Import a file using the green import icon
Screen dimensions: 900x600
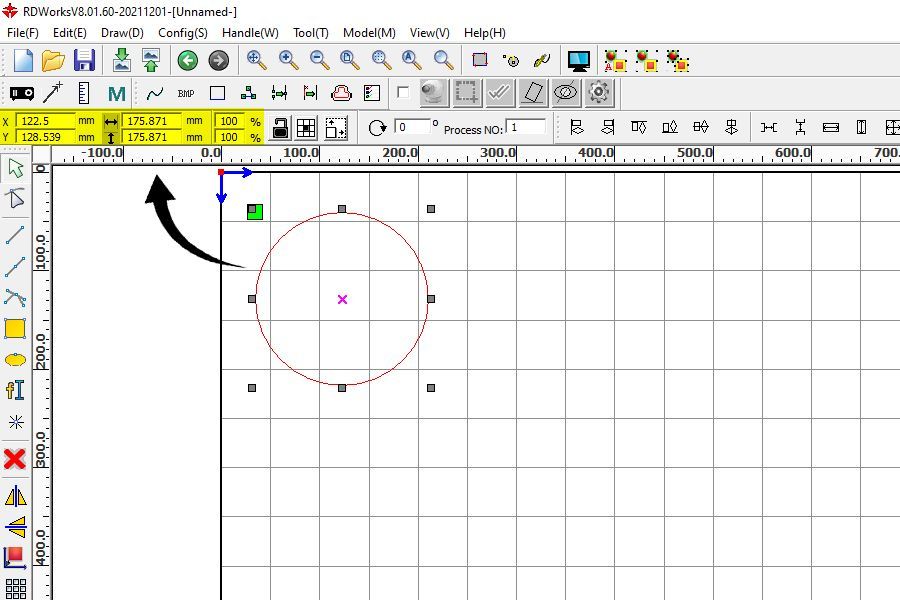(x=121, y=60)
